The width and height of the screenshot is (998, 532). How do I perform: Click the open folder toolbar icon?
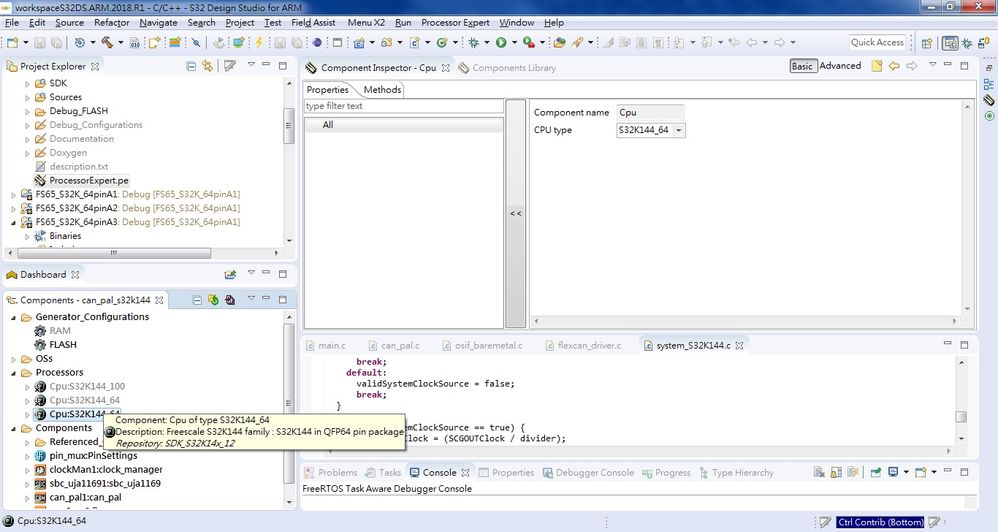pos(559,43)
